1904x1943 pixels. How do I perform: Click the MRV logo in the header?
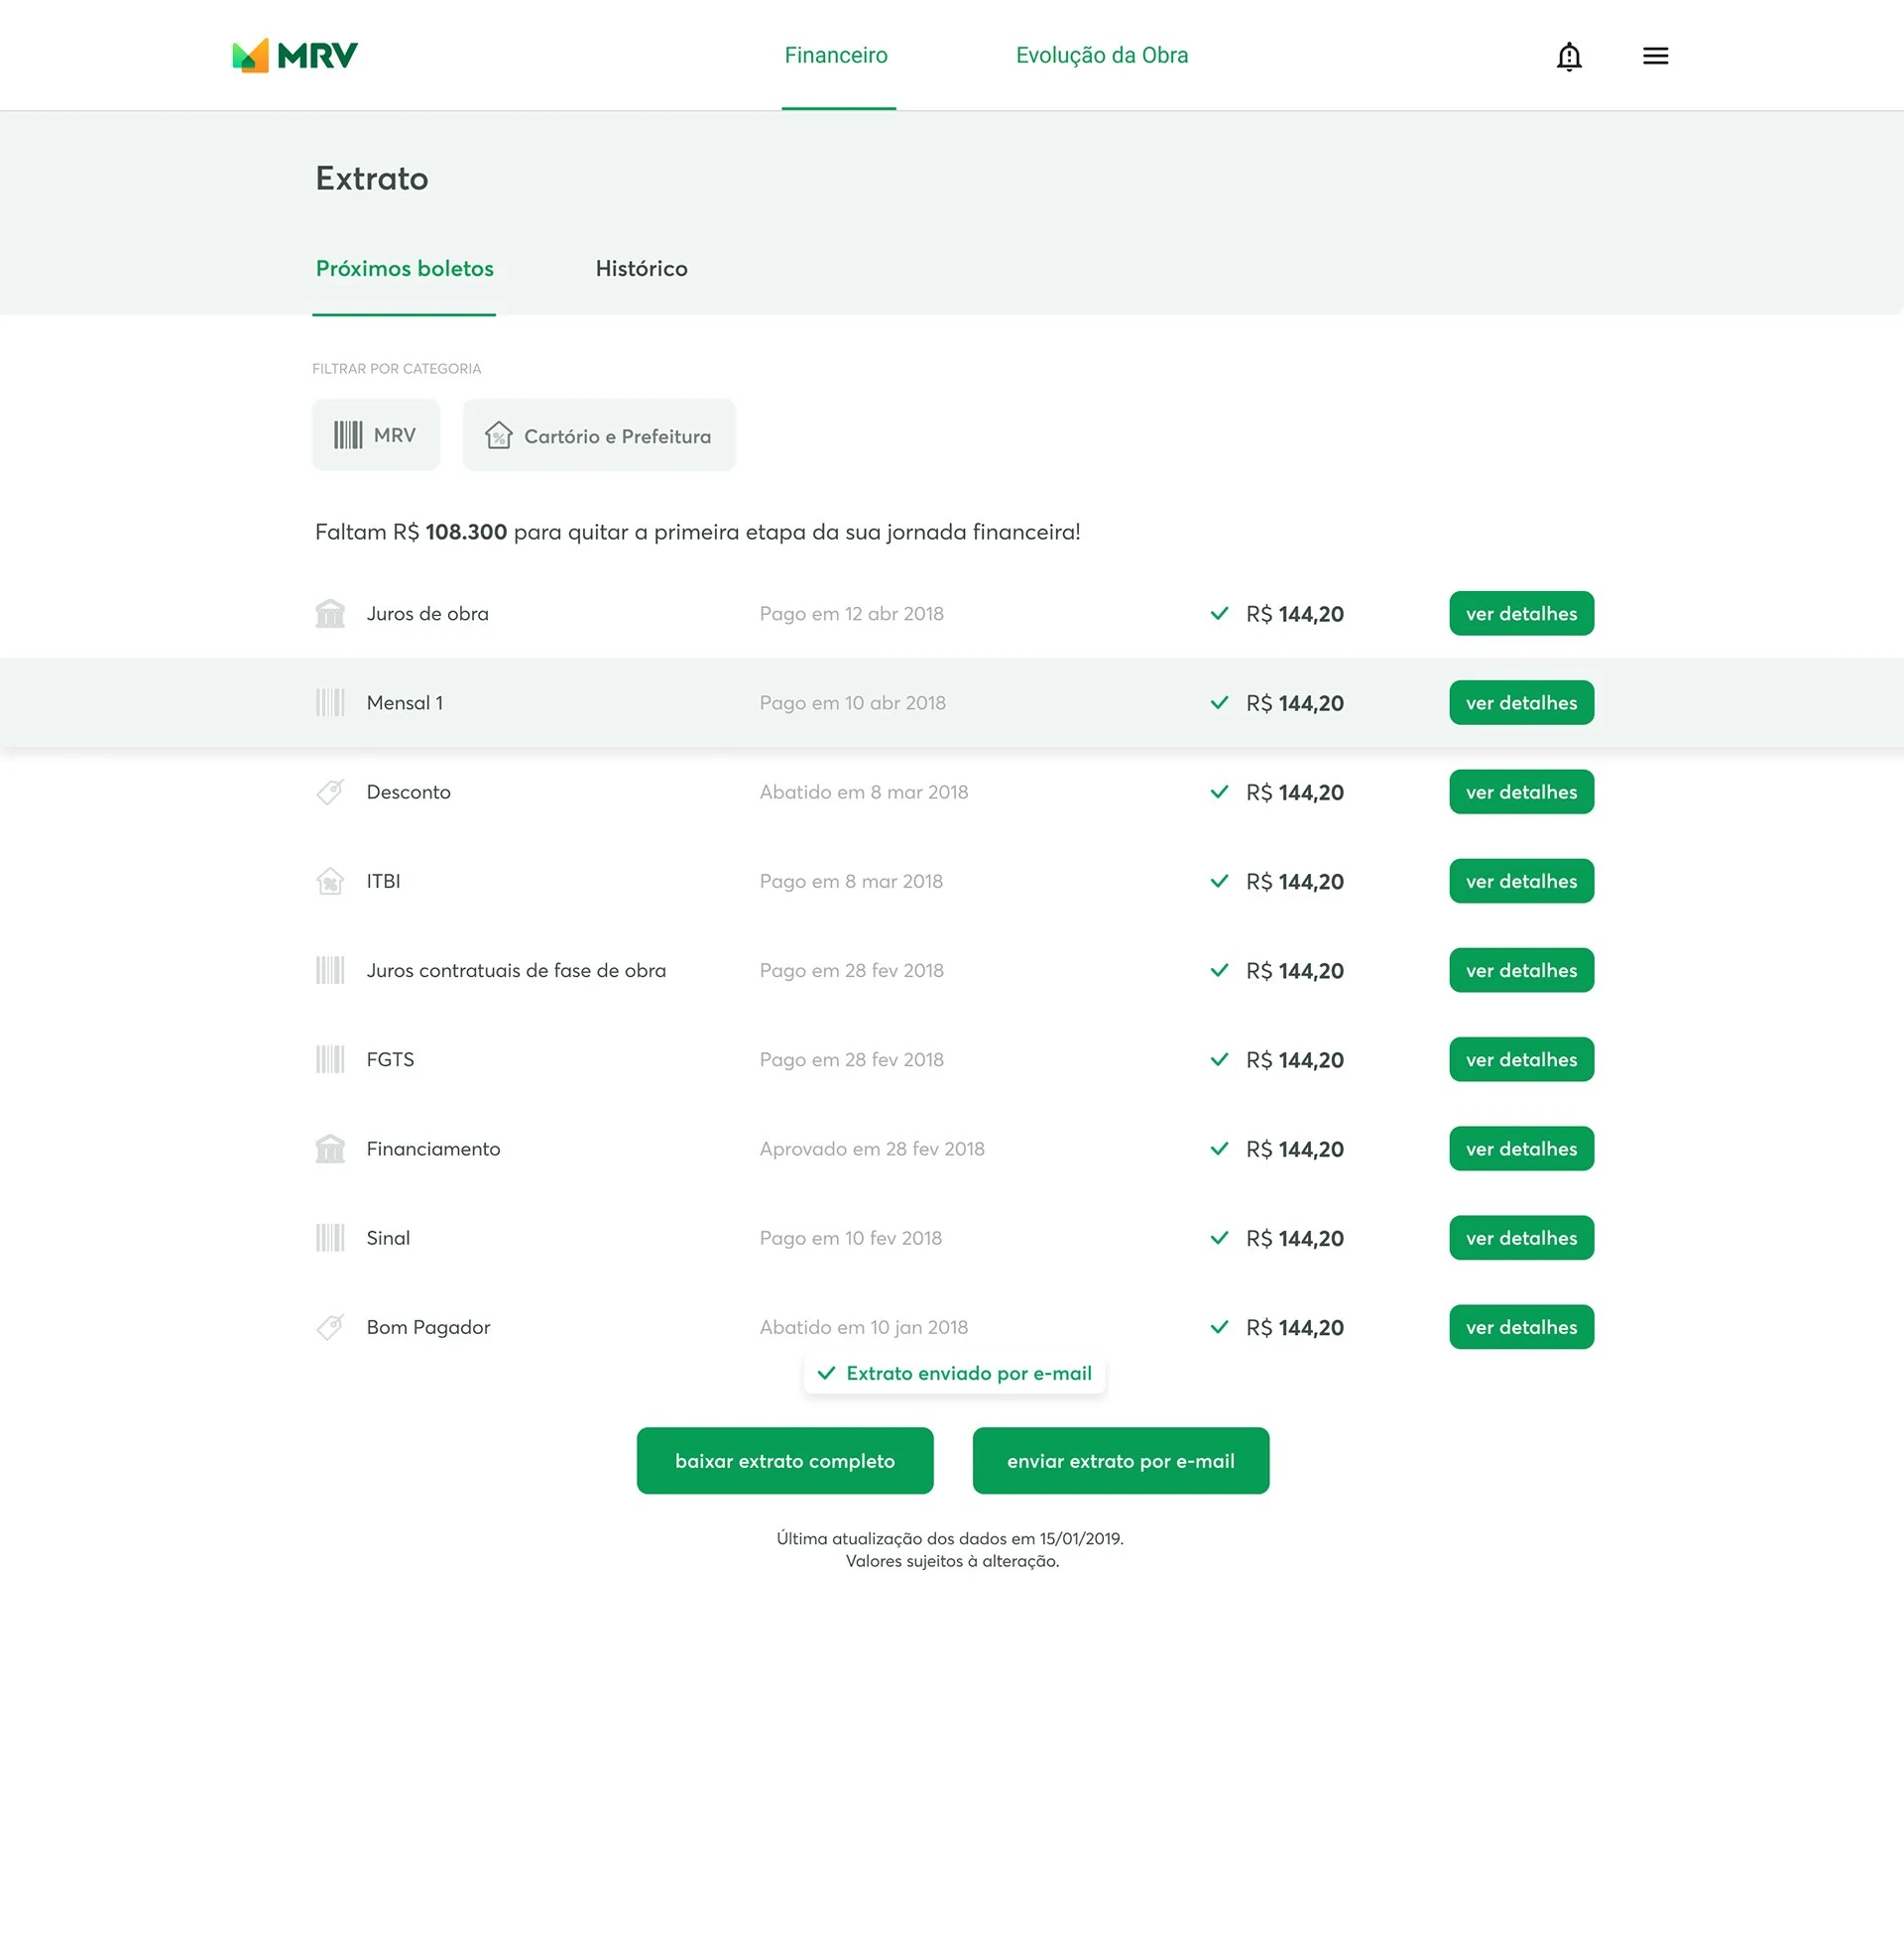295,56
